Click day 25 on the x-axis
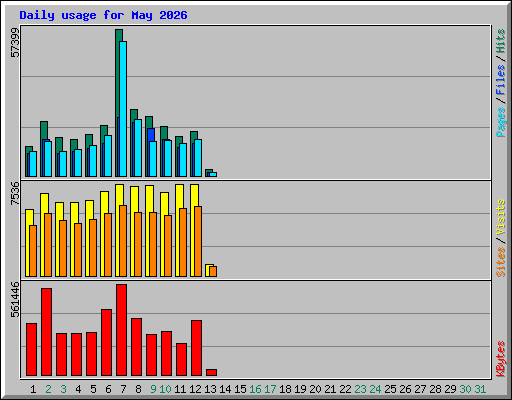 tap(390, 389)
